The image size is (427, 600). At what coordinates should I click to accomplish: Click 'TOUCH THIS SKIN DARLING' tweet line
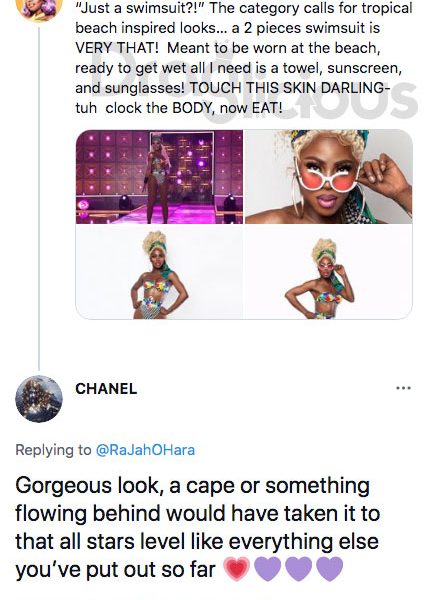click(x=288, y=88)
